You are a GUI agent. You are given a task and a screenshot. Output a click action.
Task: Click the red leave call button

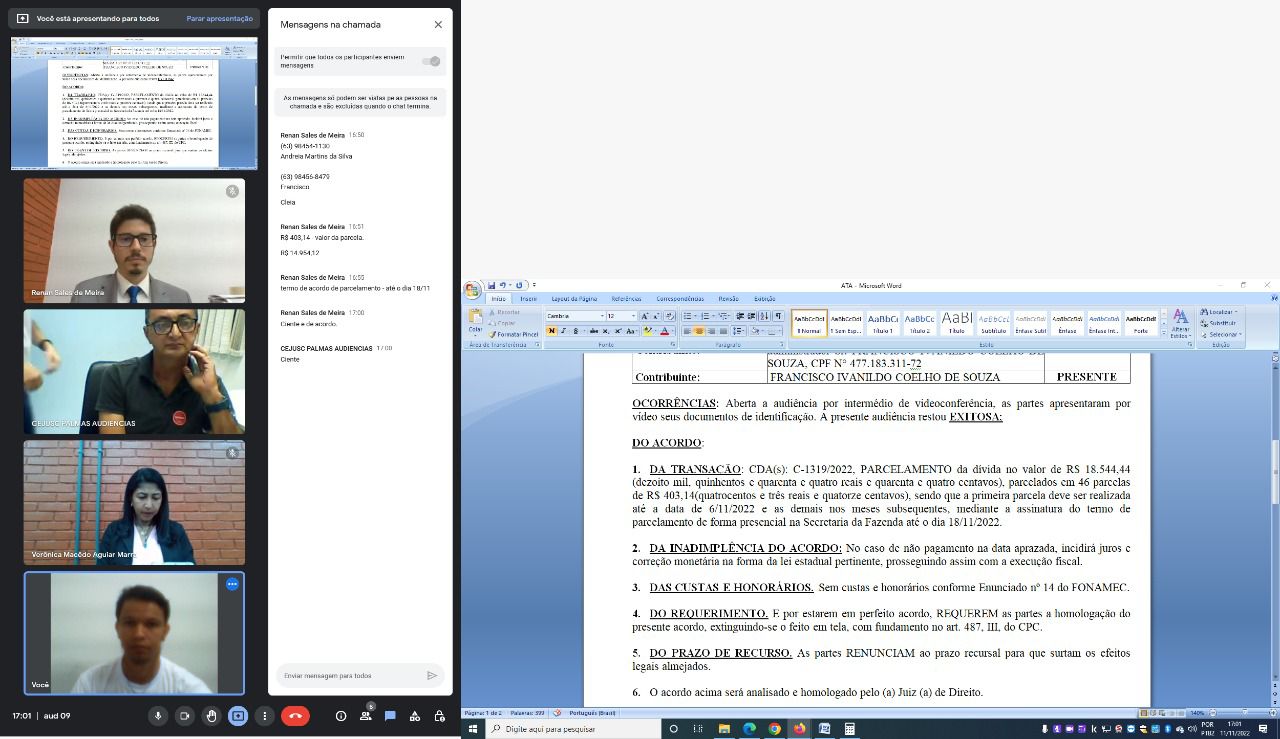coord(295,716)
